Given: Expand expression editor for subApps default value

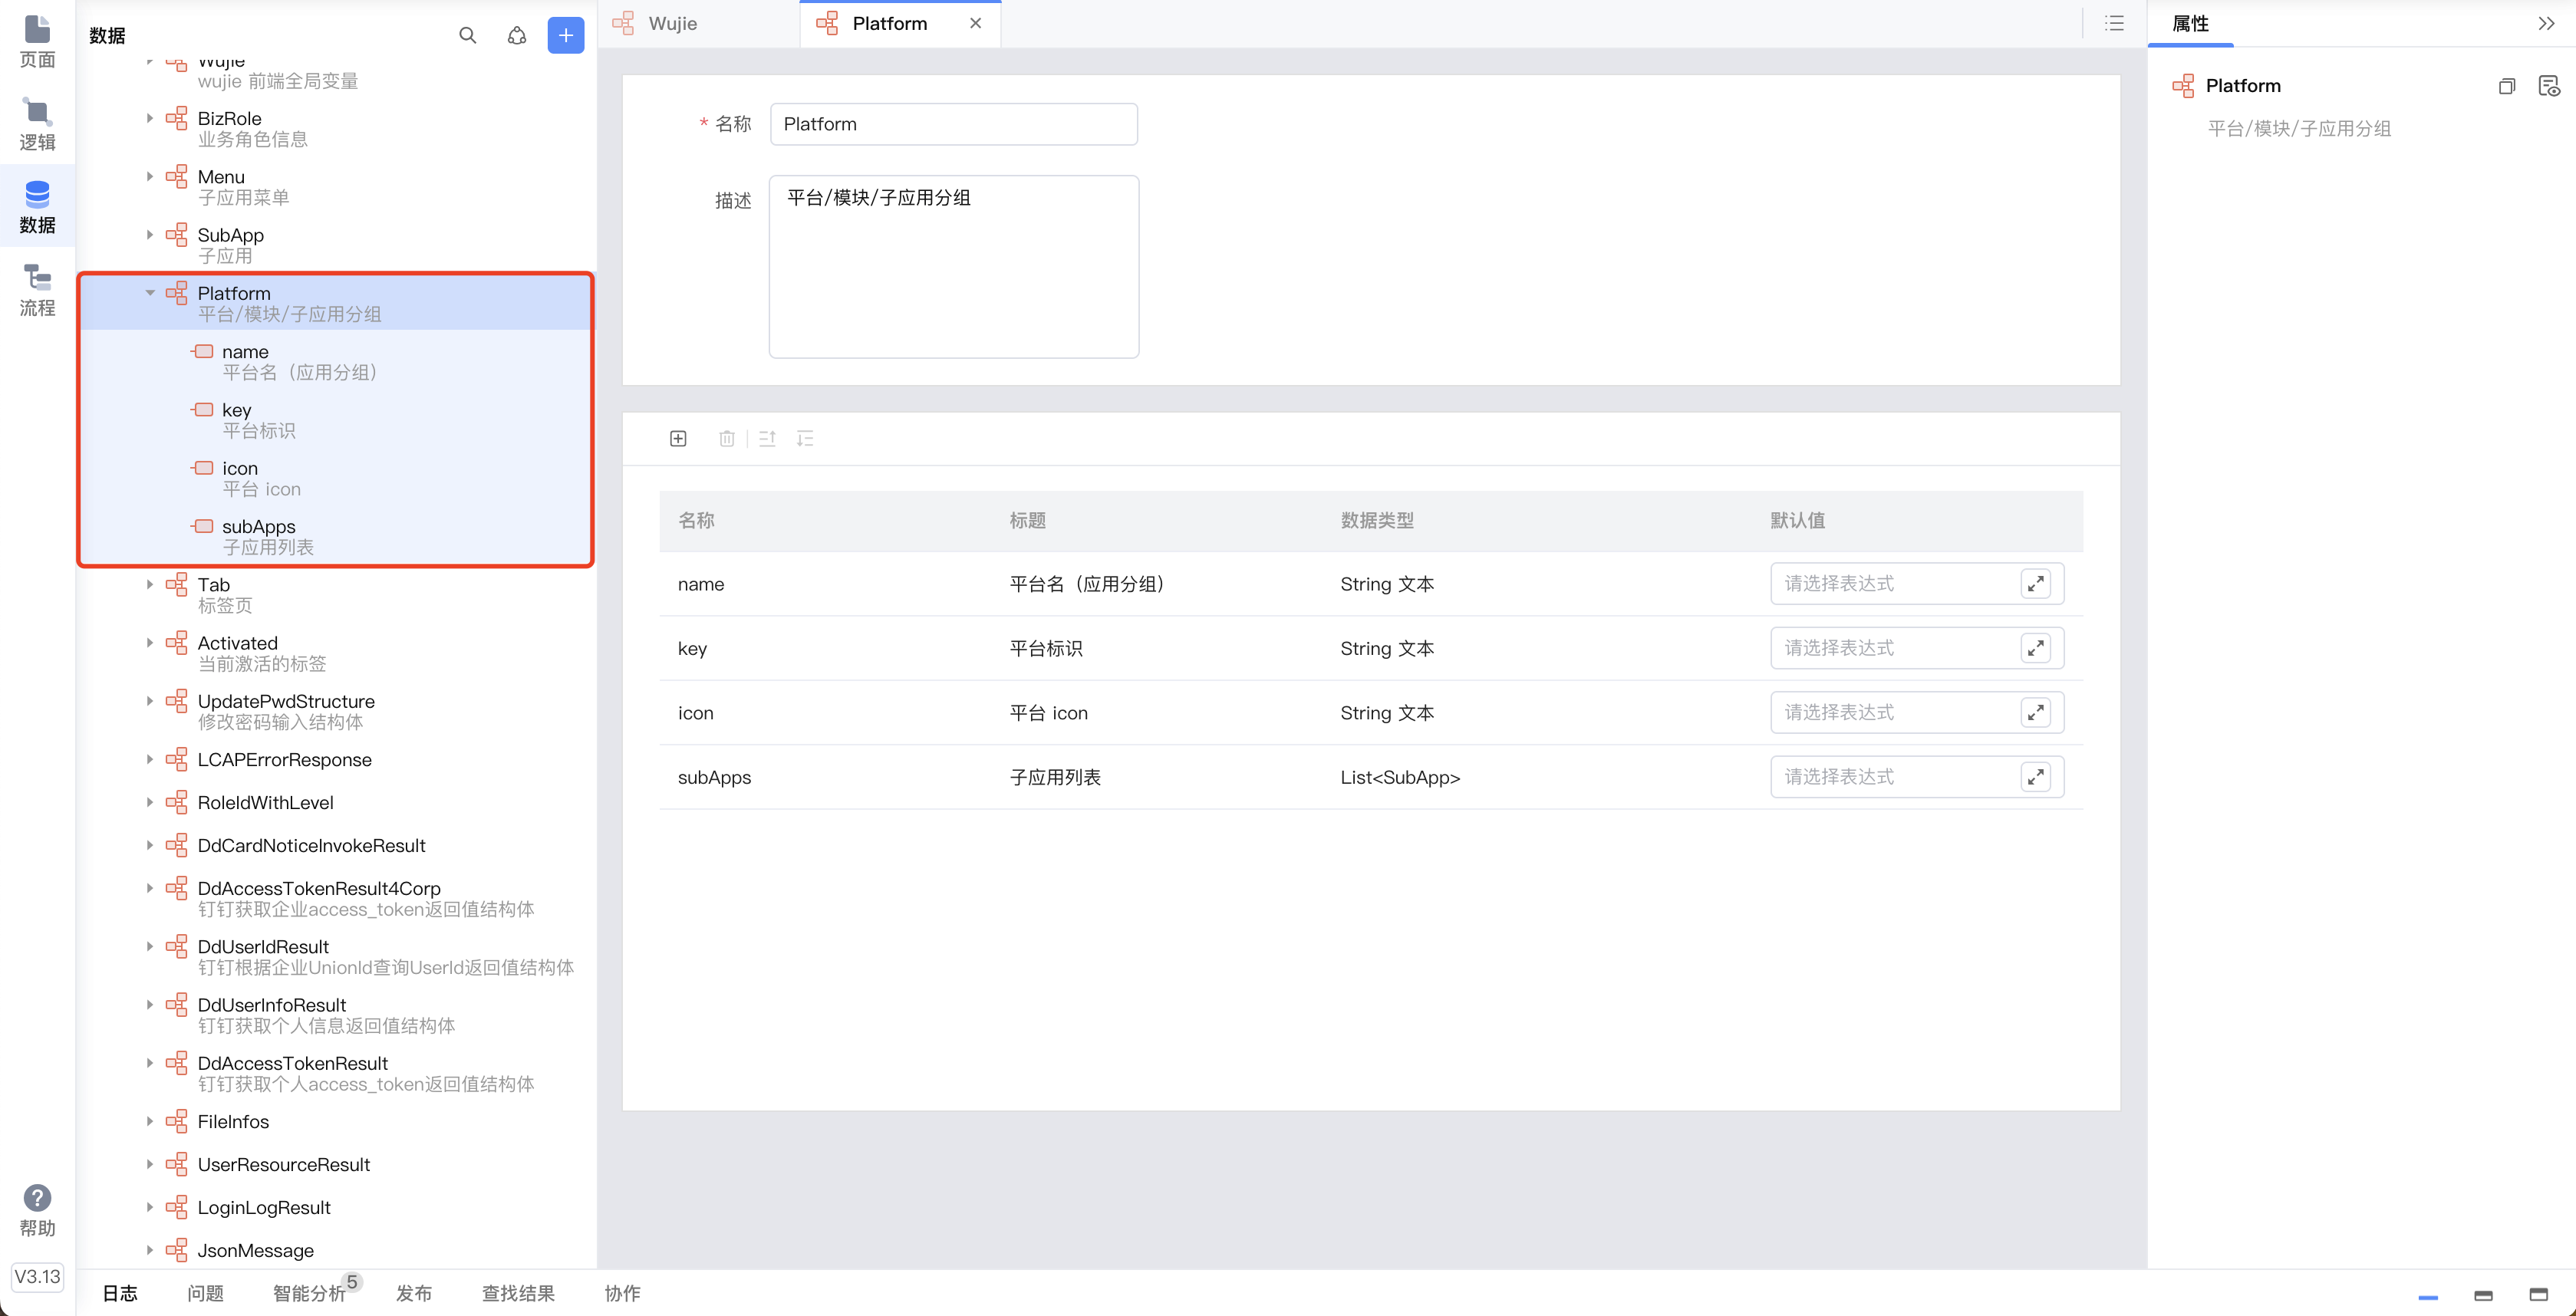Looking at the screenshot, I should pyautogui.click(x=2035, y=777).
